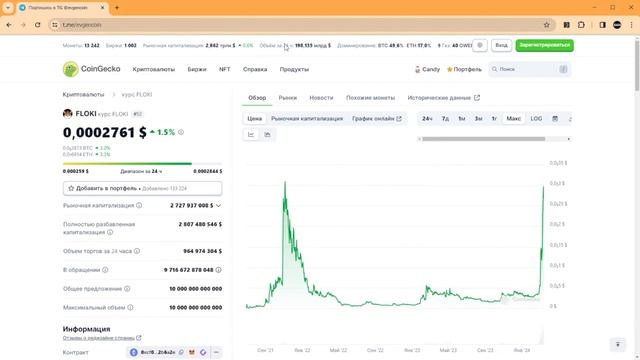640x360 pixels.
Task: Reload the browser page
Action: point(38,25)
